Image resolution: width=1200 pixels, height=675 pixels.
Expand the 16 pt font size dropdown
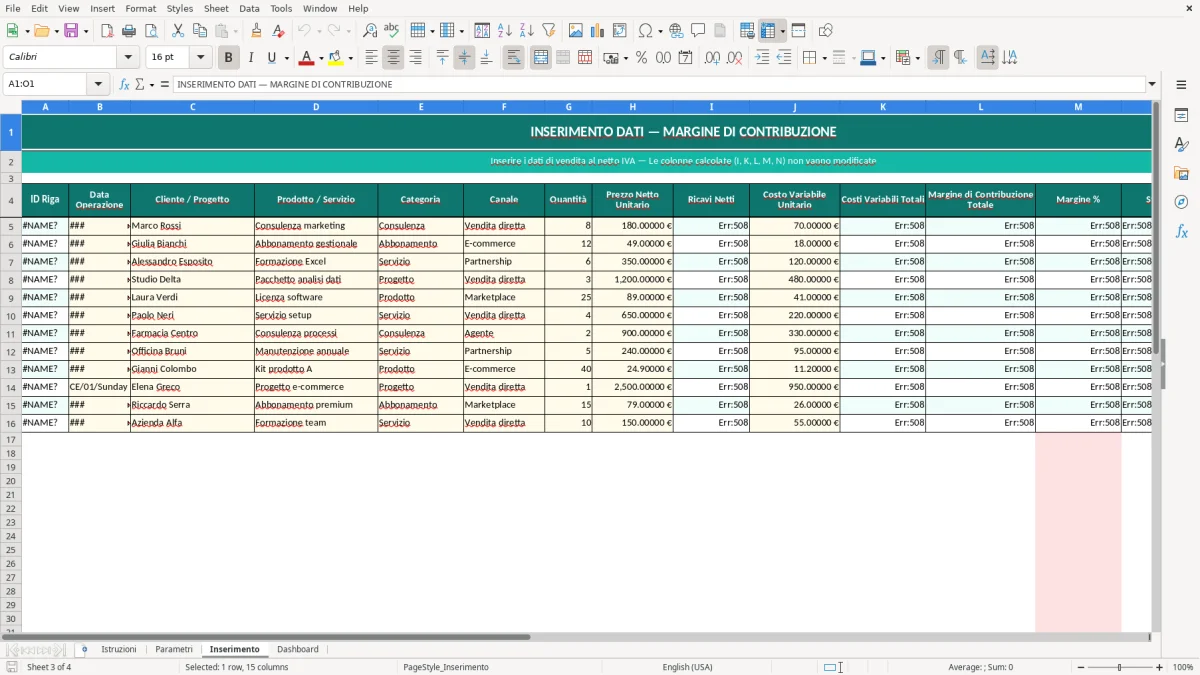(200, 57)
